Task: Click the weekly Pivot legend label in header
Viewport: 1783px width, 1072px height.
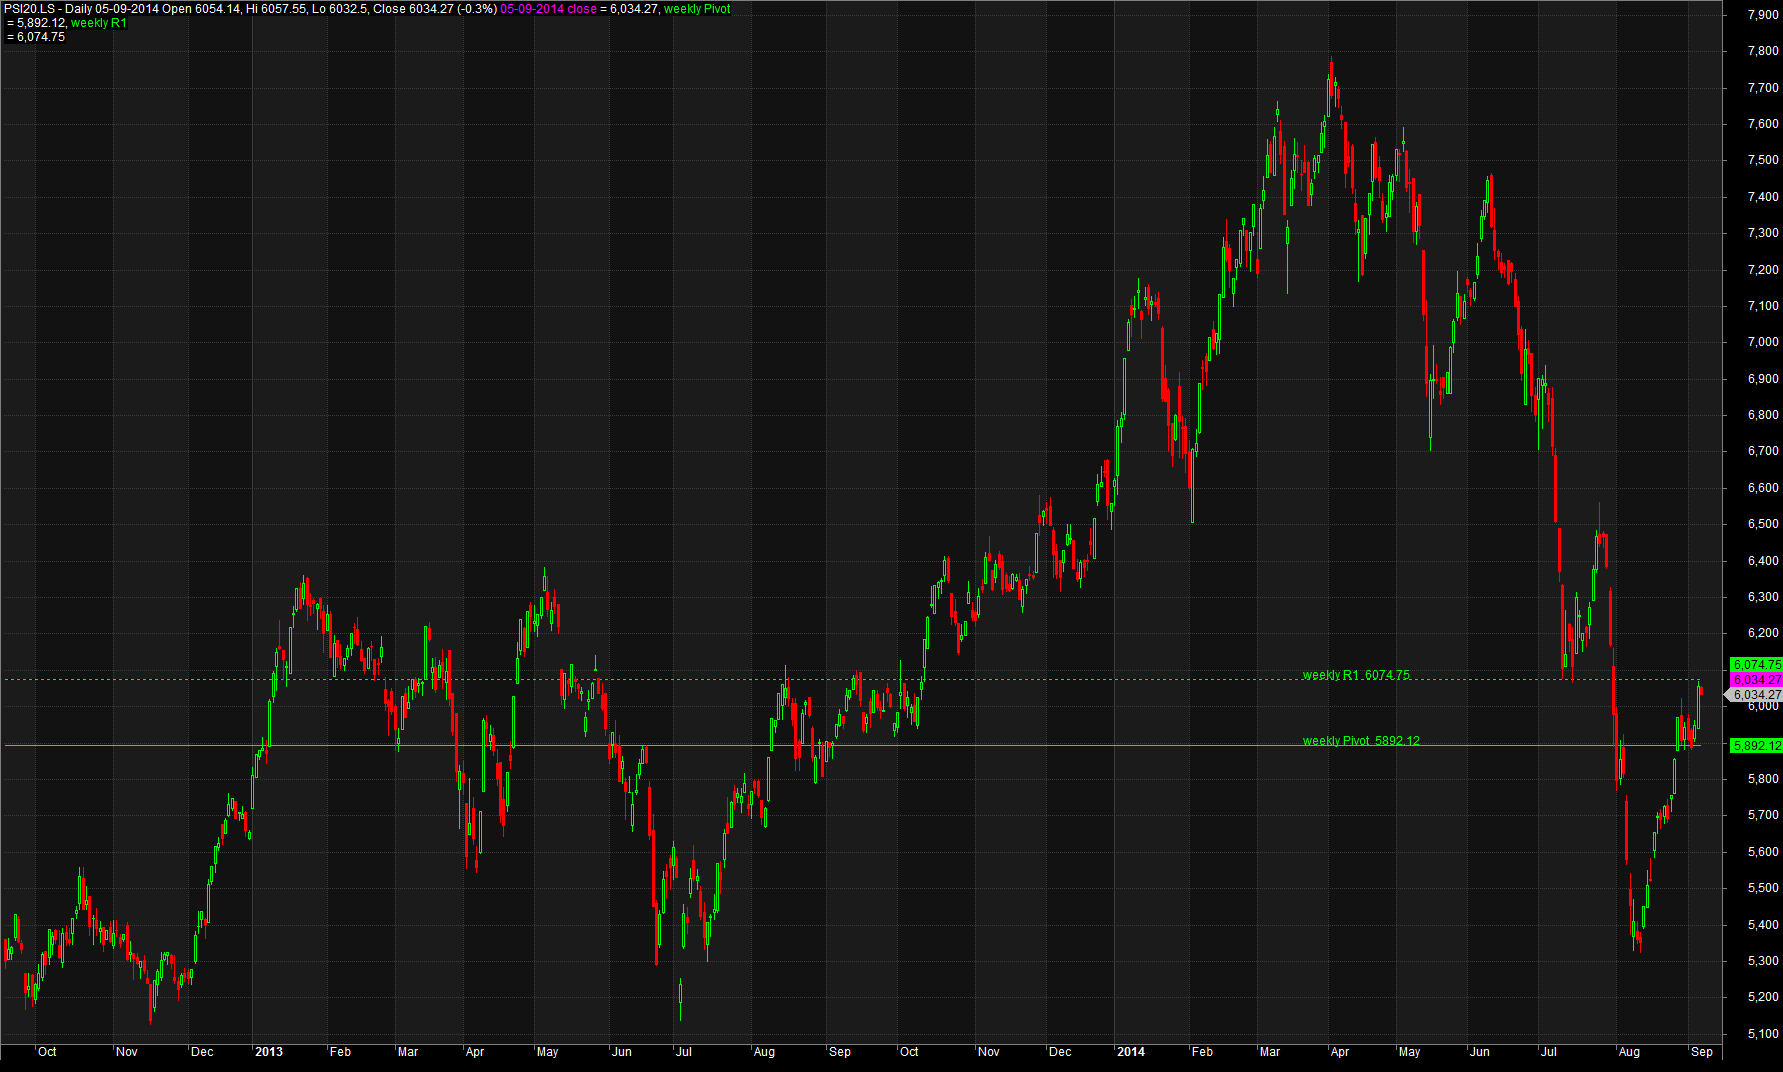Action: pyautogui.click(x=697, y=9)
